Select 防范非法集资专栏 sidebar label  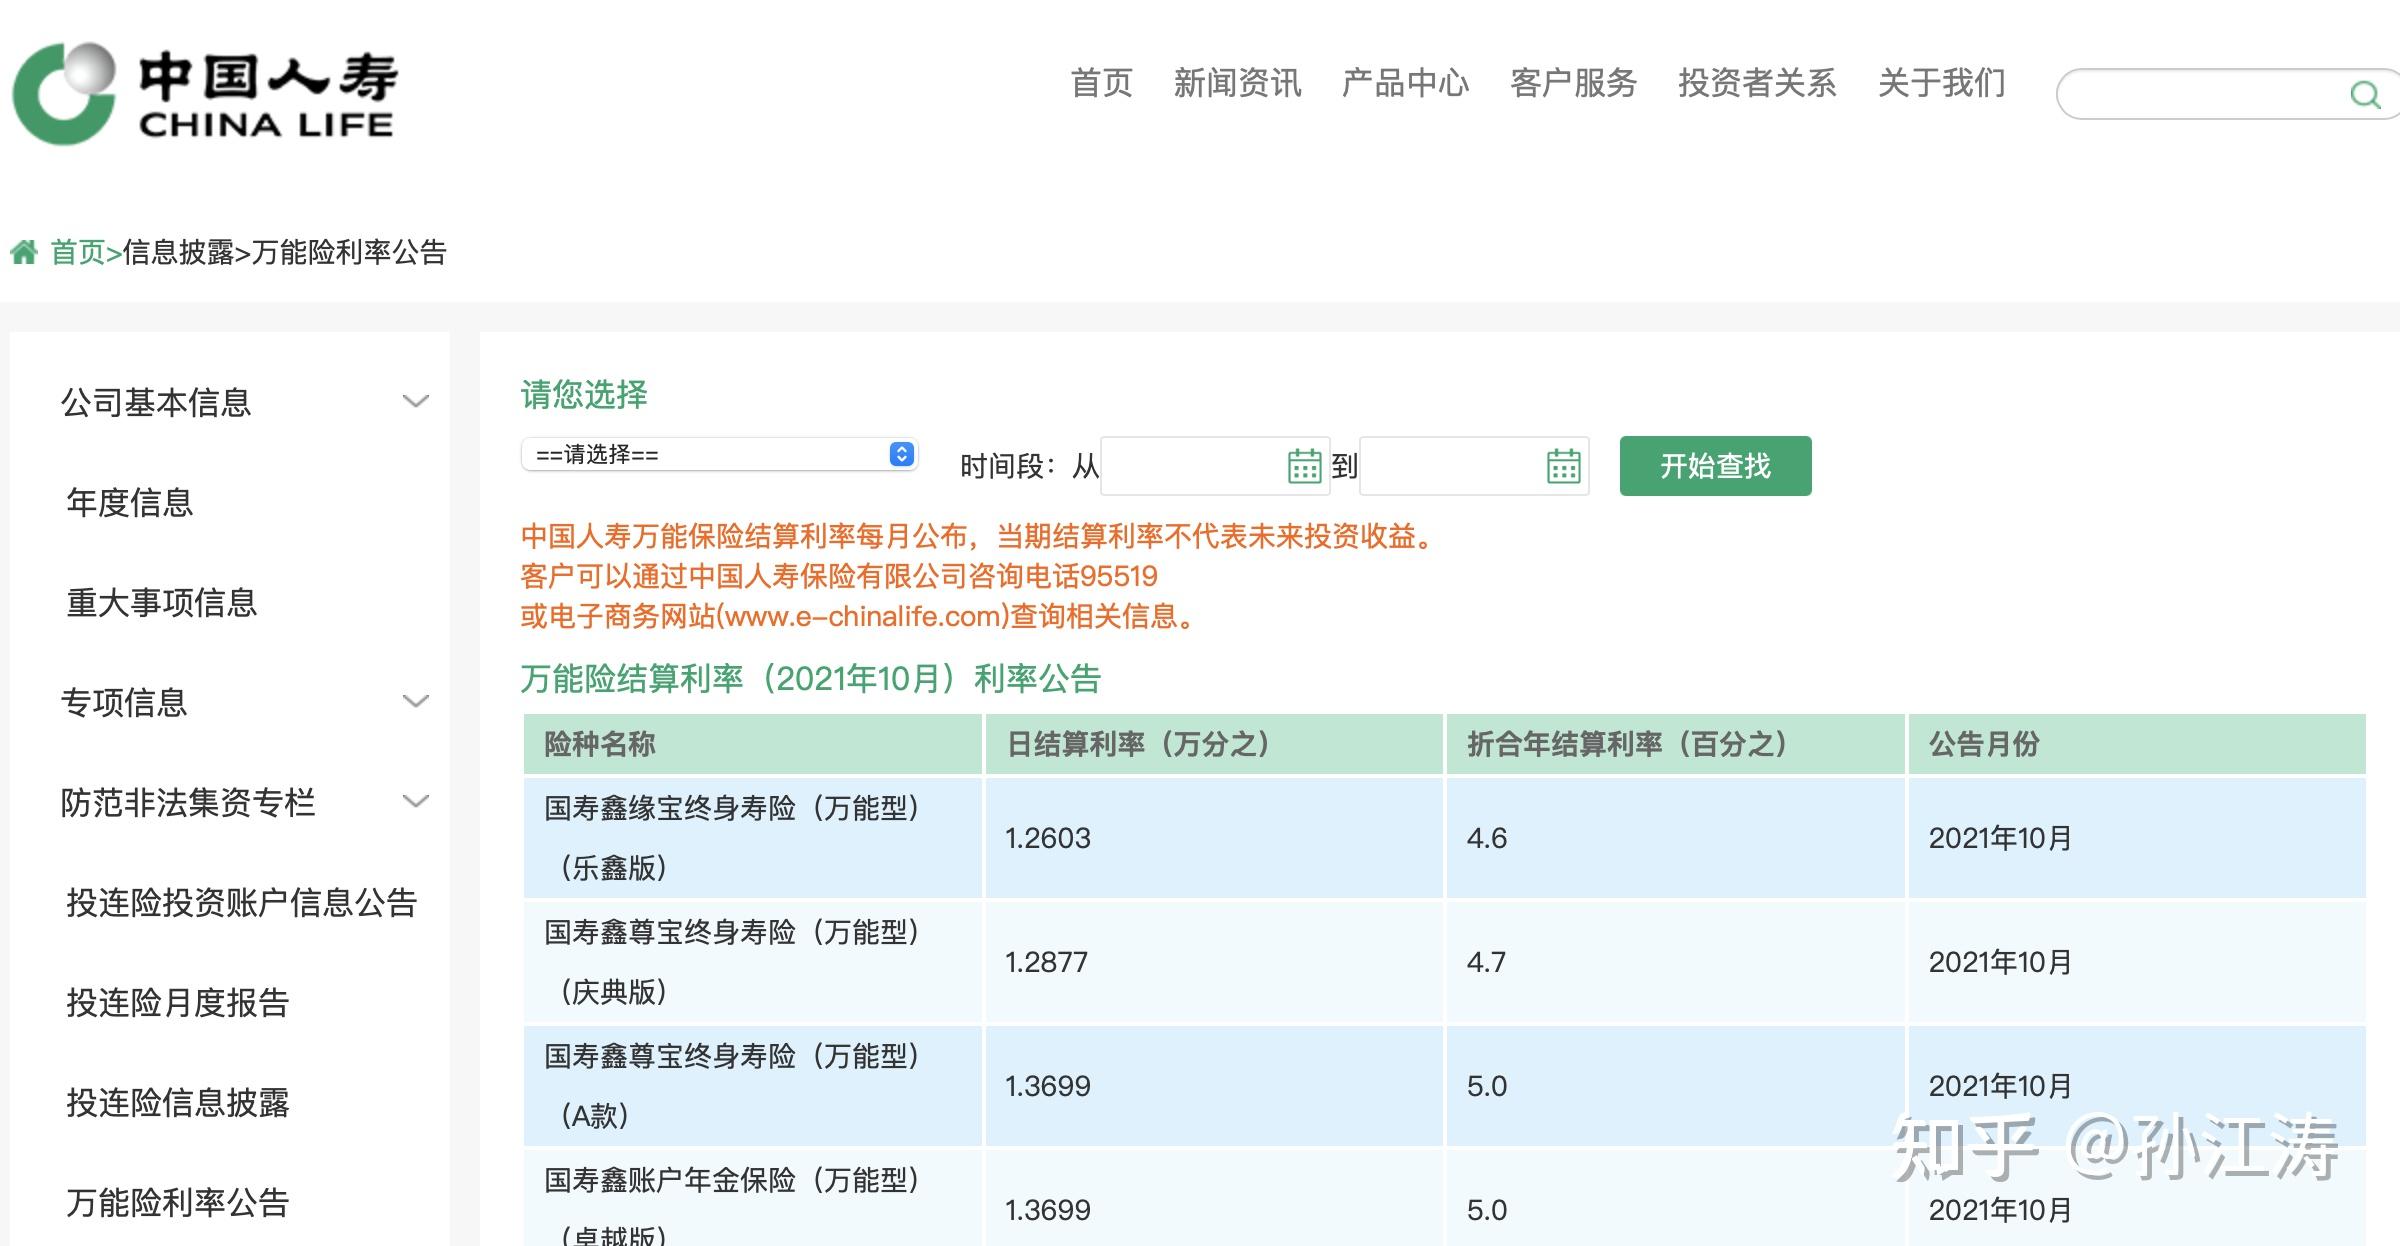[187, 802]
